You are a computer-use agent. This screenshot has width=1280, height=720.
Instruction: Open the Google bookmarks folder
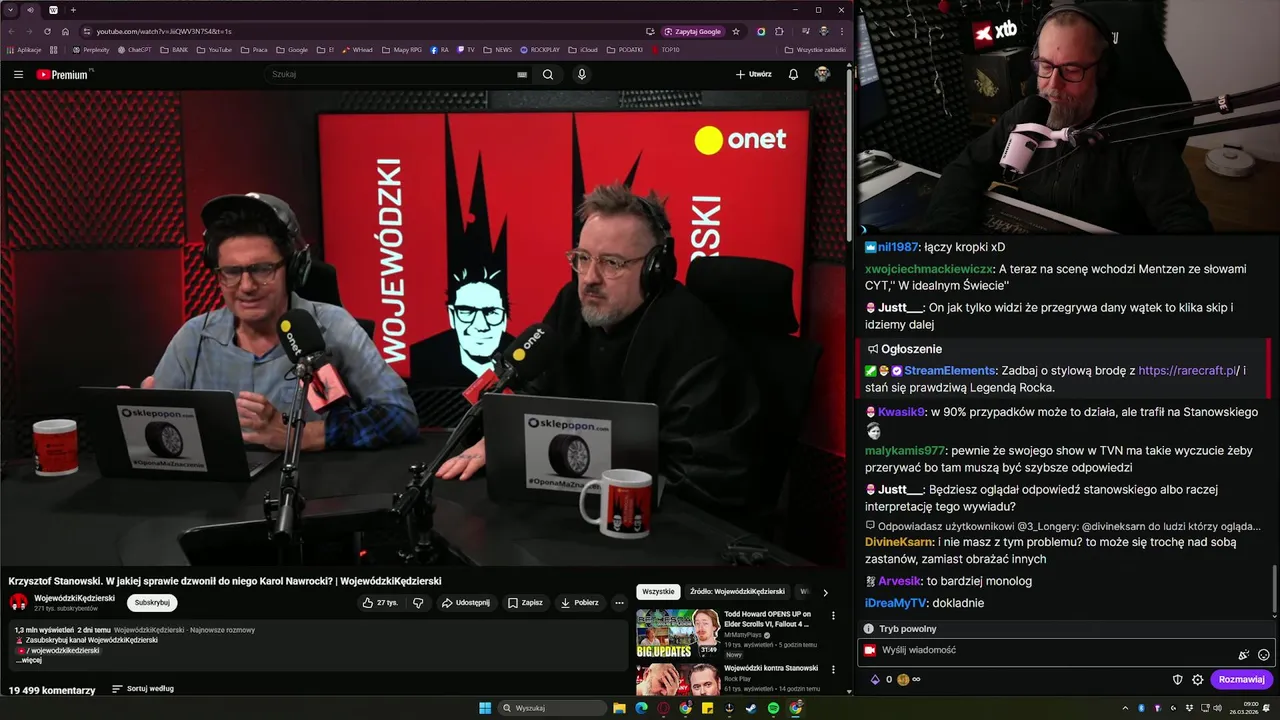[292, 49]
